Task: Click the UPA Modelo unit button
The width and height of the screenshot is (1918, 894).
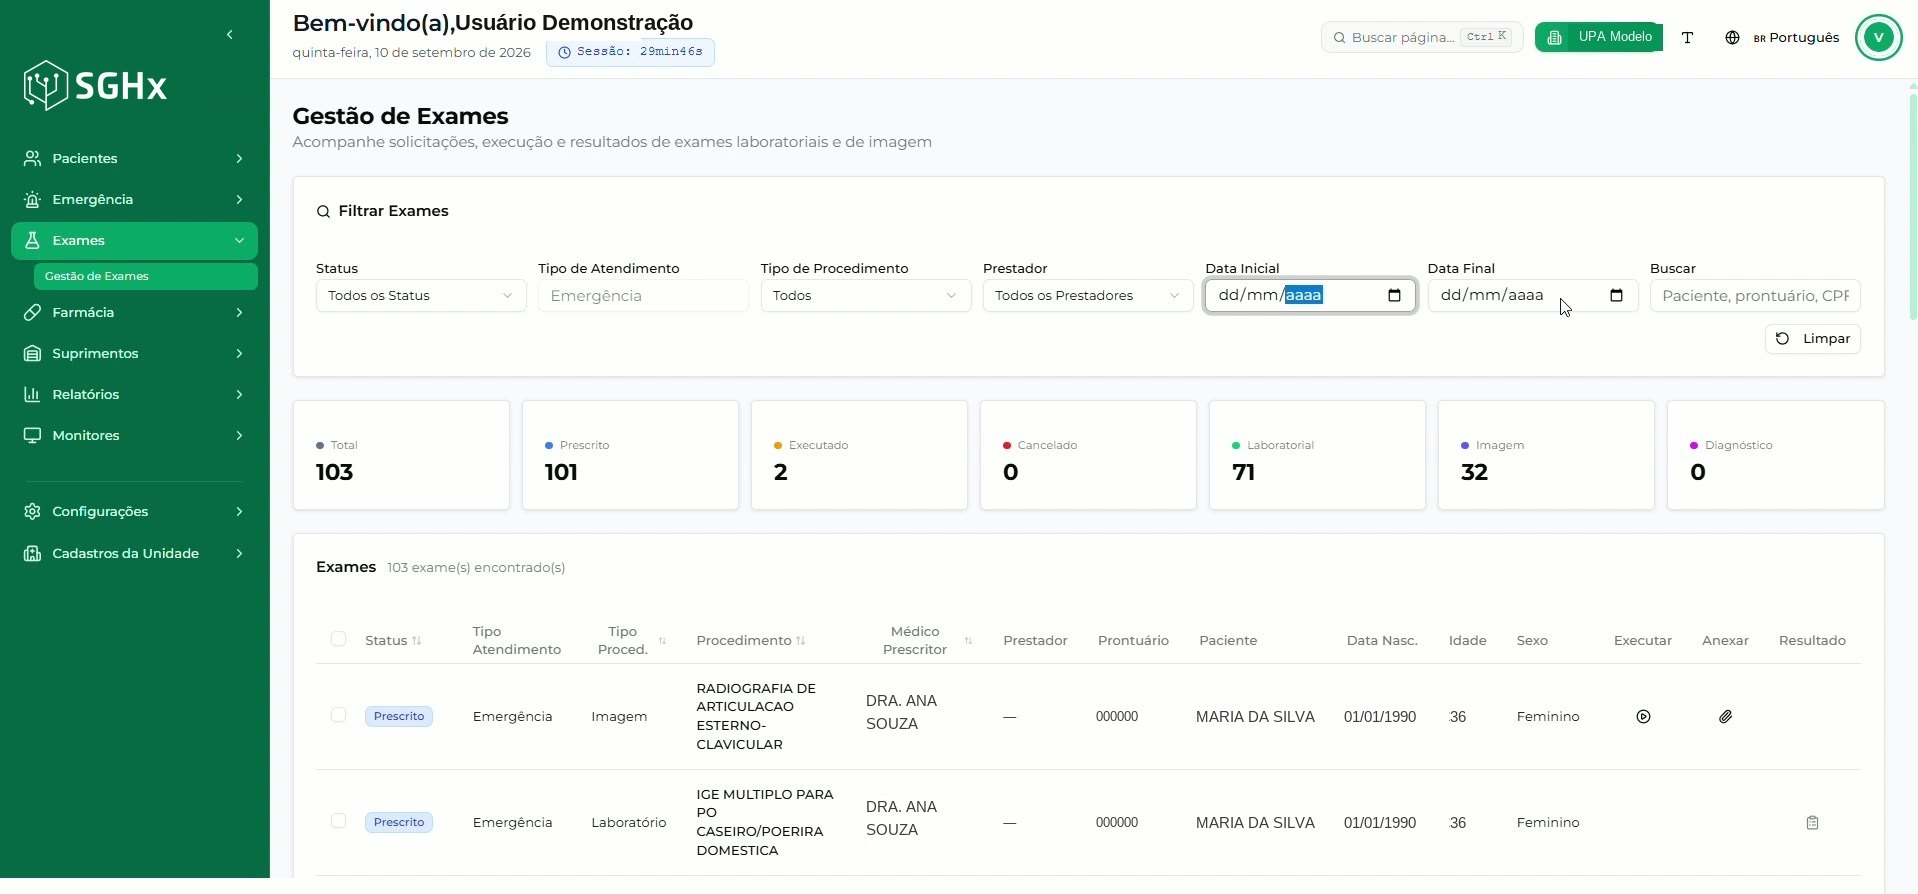Action: click(x=1598, y=37)
